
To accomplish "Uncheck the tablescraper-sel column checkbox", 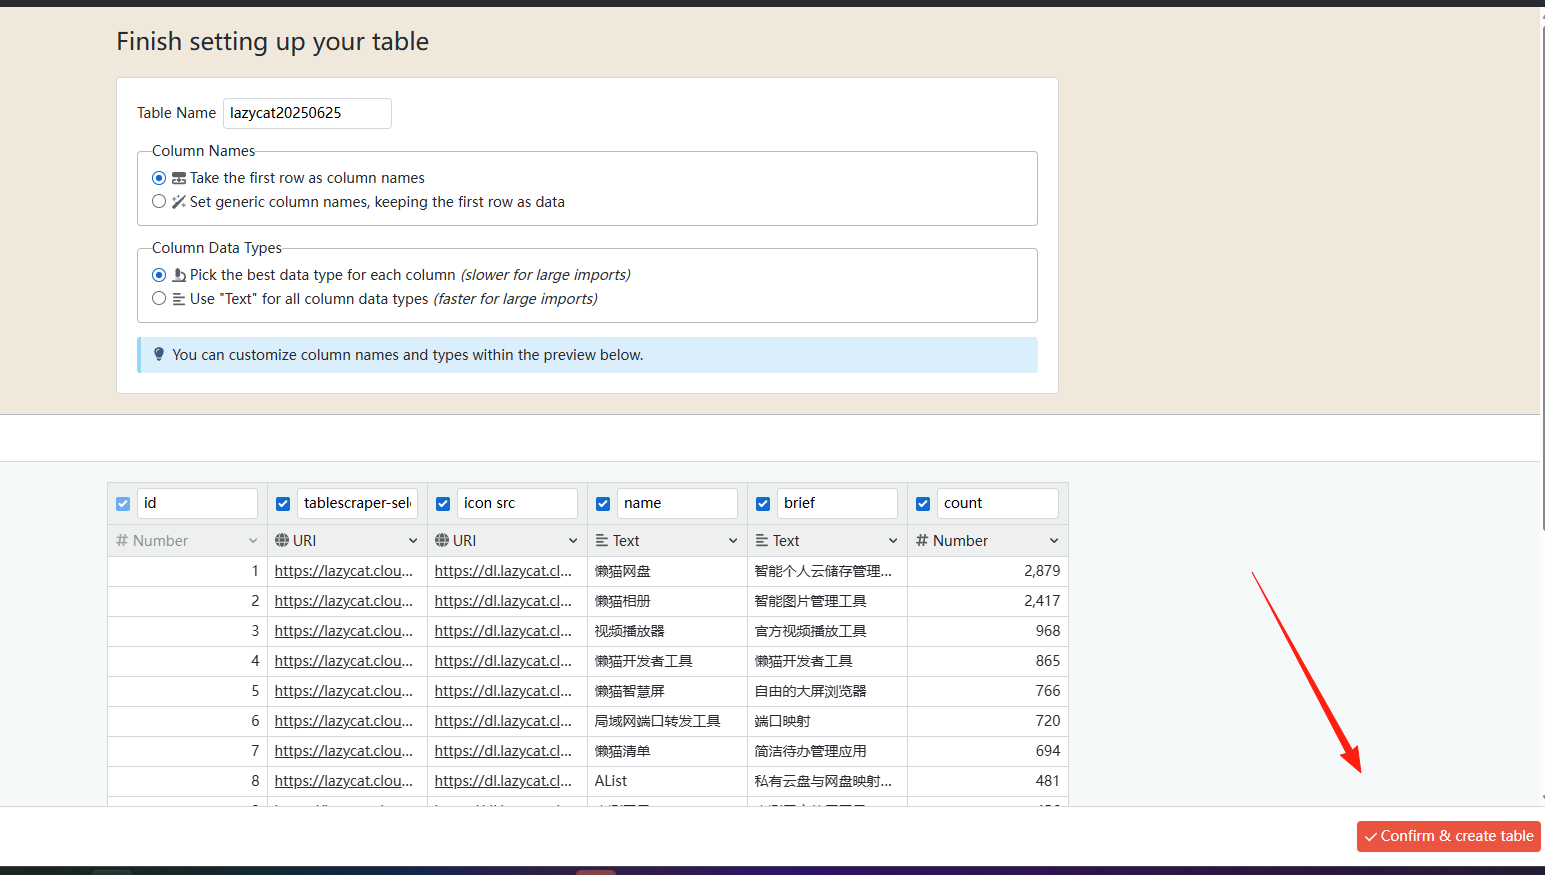I will coord(283,504).
